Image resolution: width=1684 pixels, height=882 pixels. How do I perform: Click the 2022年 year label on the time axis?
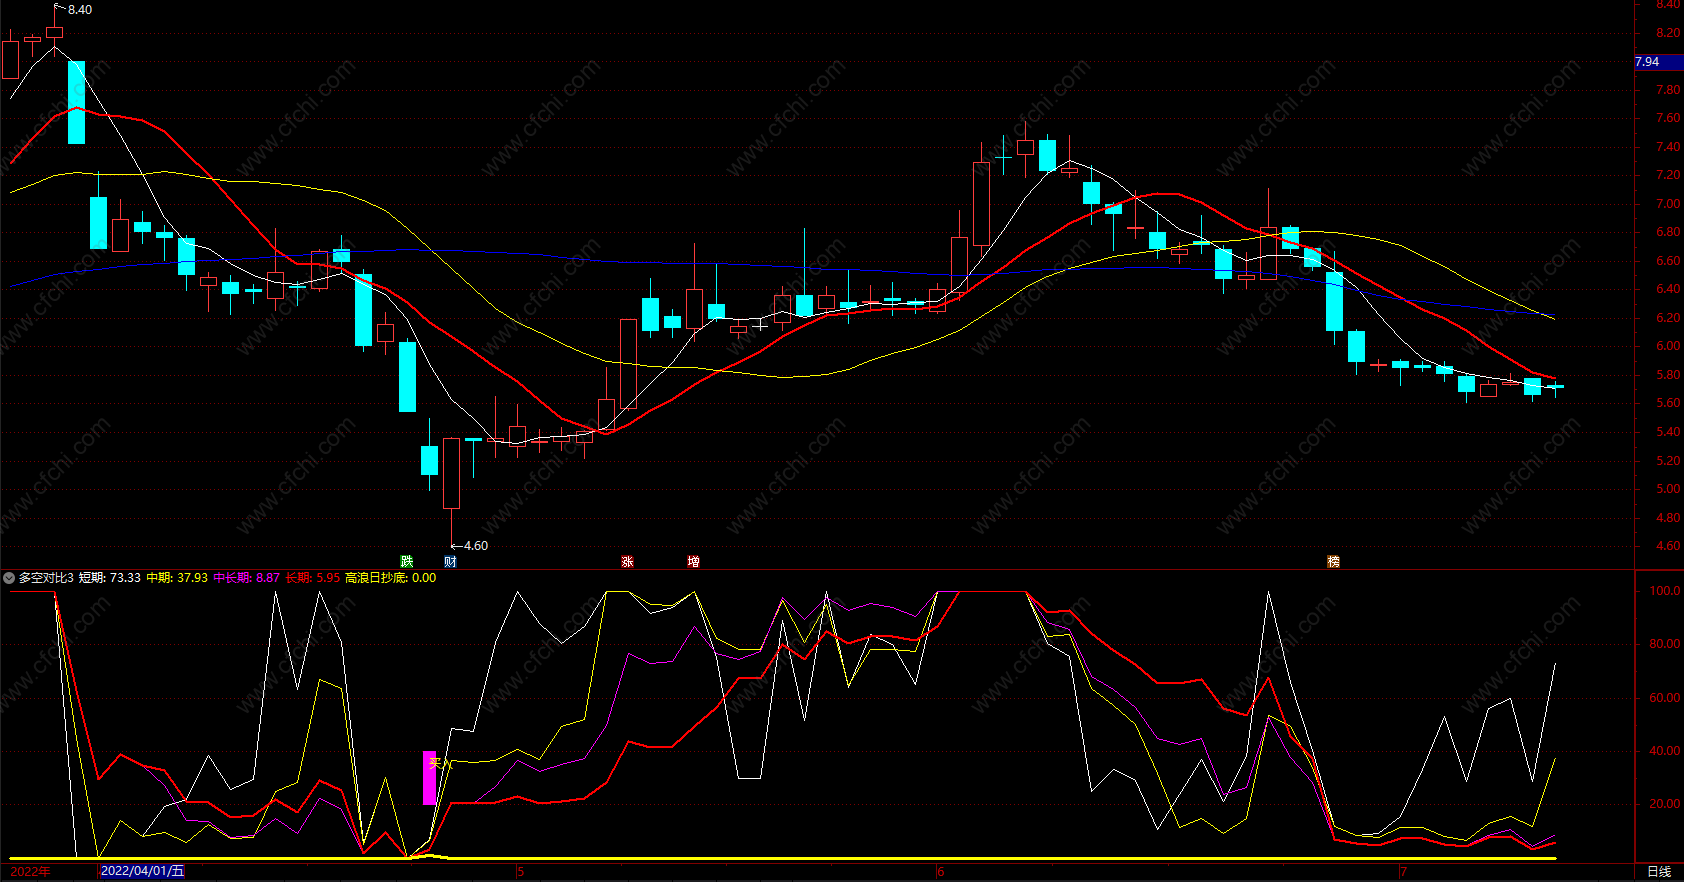(30, 872)
